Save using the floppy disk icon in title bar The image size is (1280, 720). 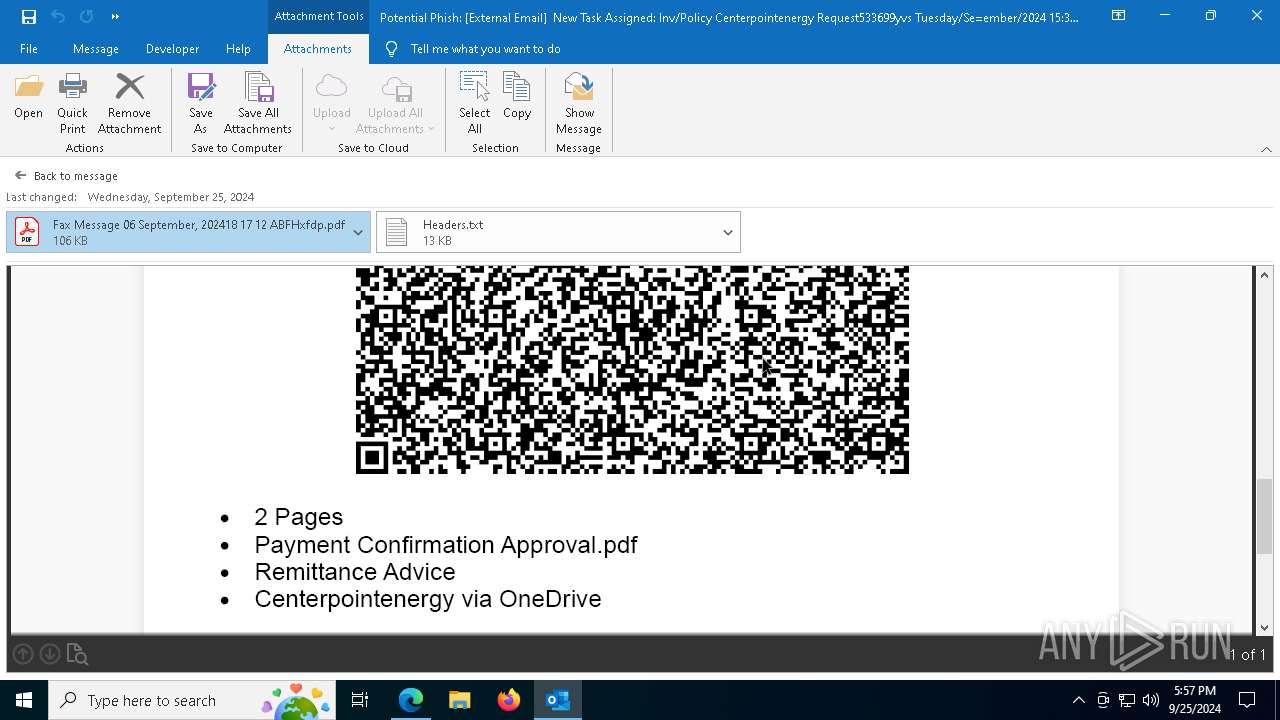click(29, 16)
